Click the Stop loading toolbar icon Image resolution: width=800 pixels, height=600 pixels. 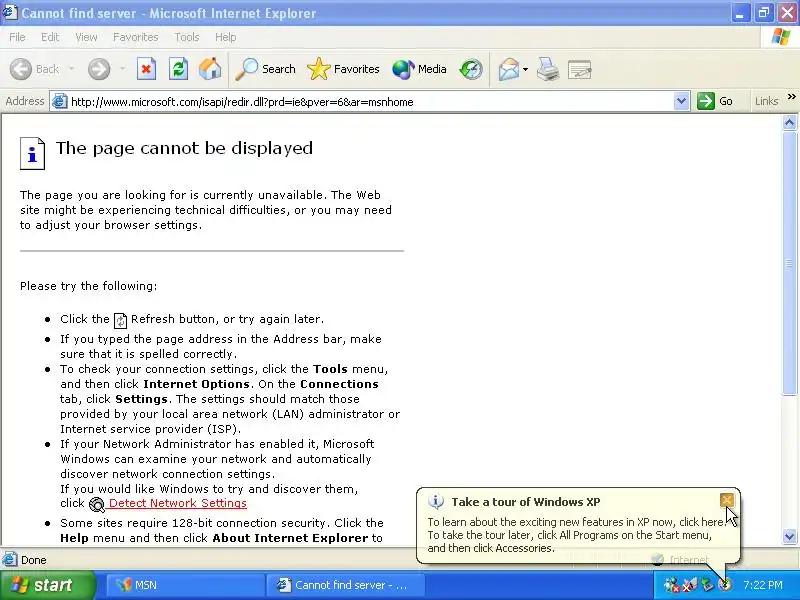click(146, 69)
